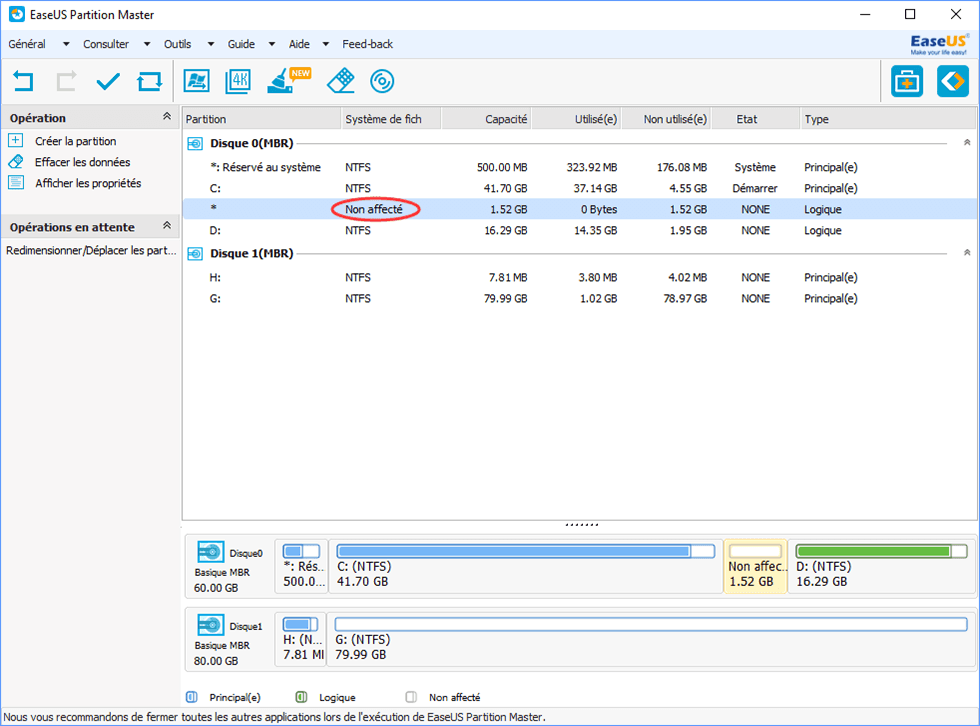Click Afficher les propriétés link
The width and height of the screenshot is (980, 726).
(88, 183)
